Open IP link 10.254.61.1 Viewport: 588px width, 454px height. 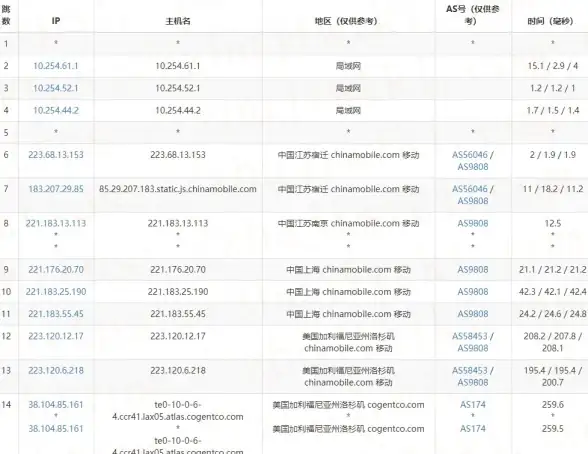click(x=56, y=66)
